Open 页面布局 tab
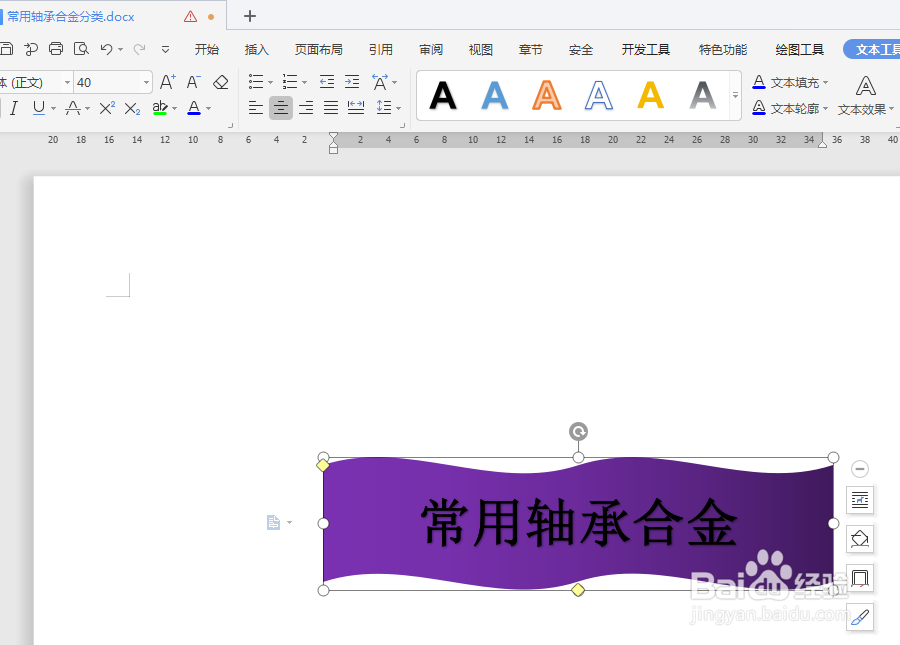This screenshot has height=645, width=900. click(319, 50)
